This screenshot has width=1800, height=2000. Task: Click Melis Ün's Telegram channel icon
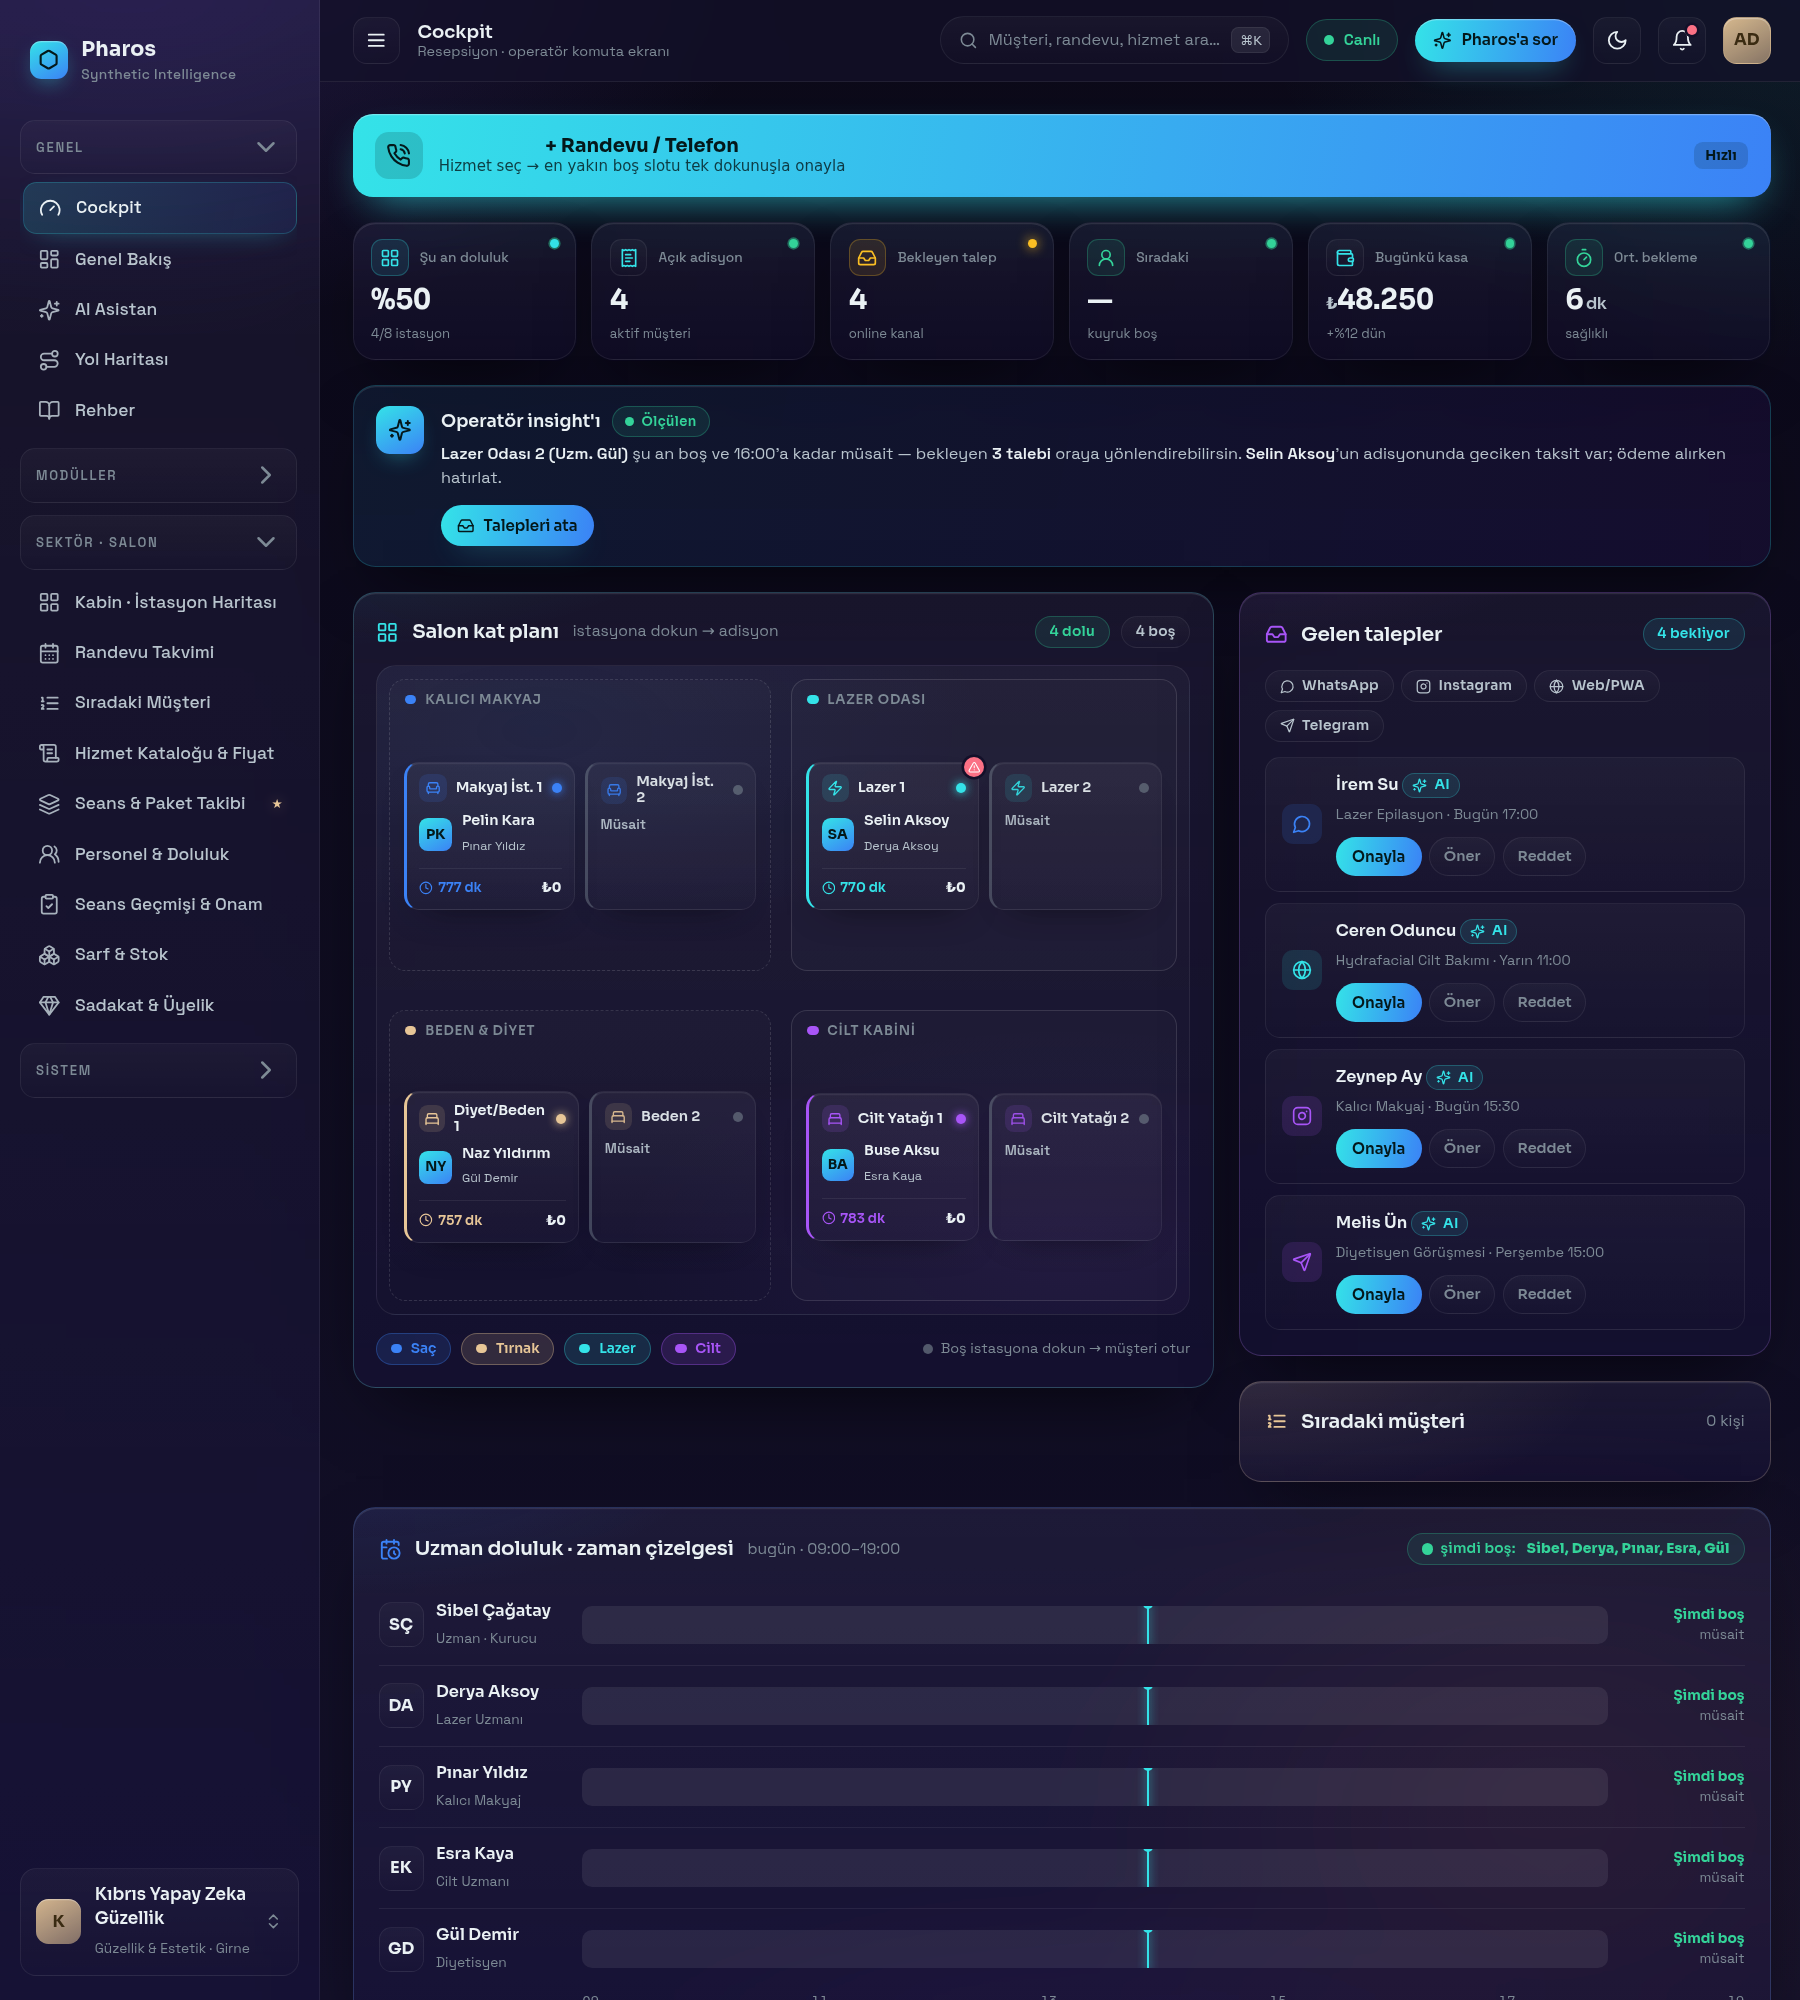[x=1302, y=1262]
